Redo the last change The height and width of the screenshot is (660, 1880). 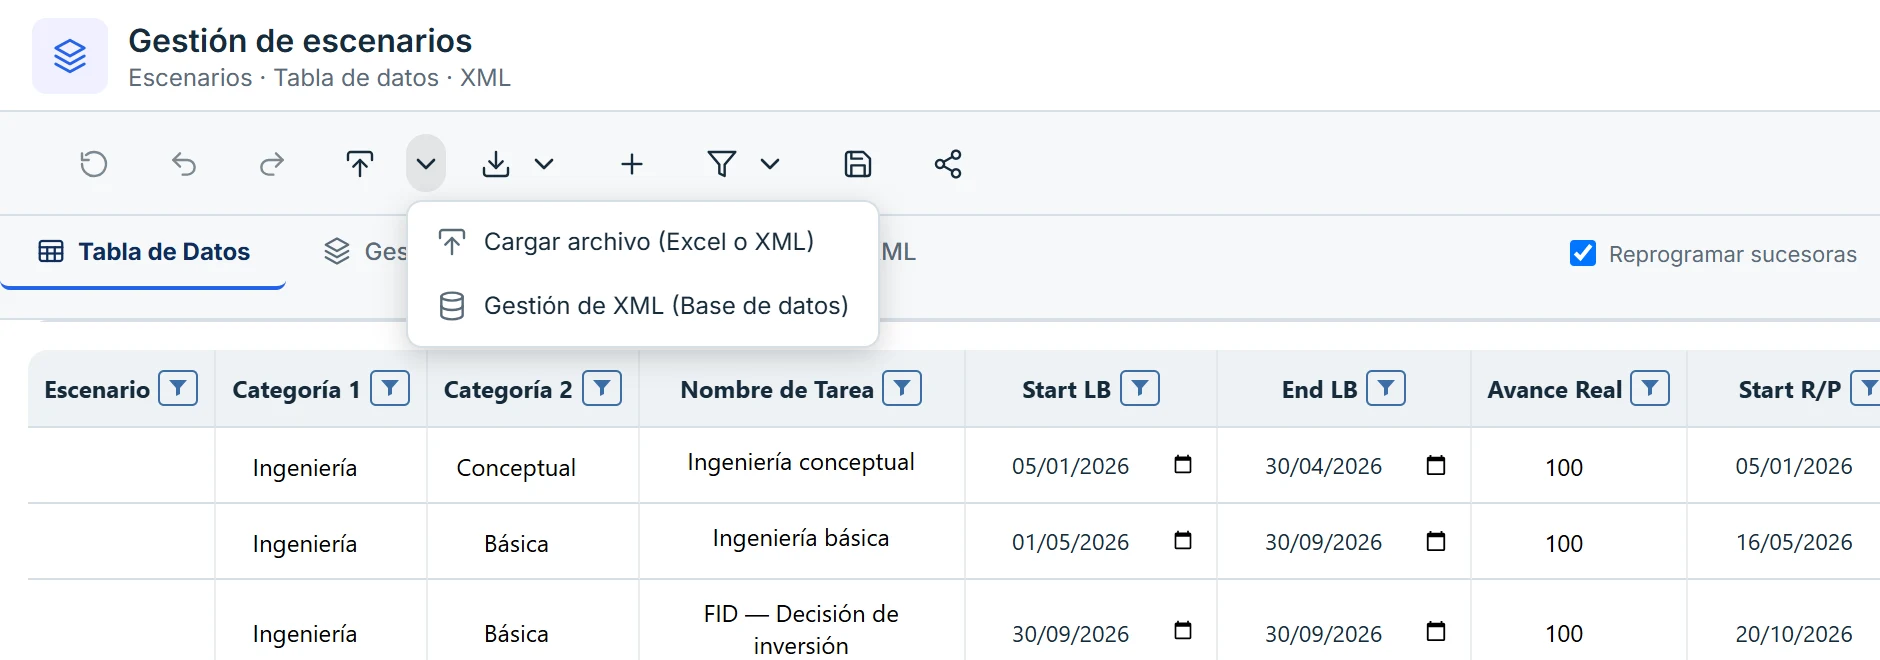272,164
